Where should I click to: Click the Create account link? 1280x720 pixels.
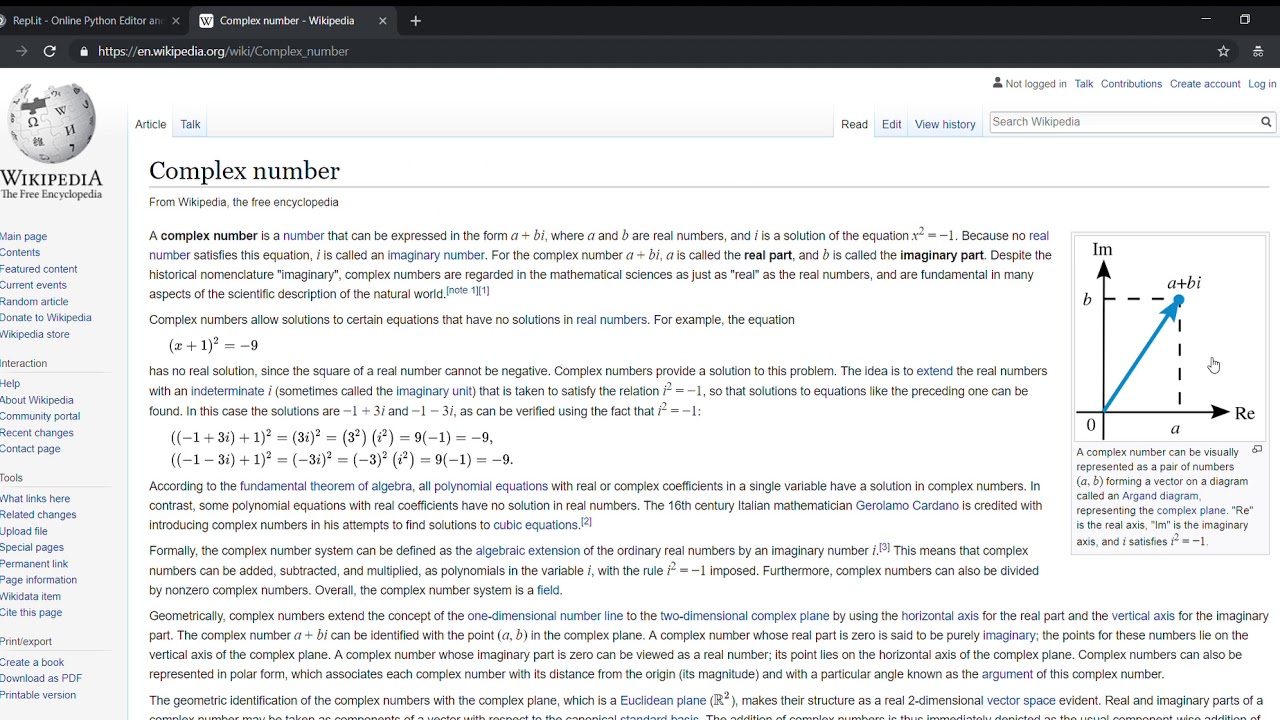[x=1205, y=84]
